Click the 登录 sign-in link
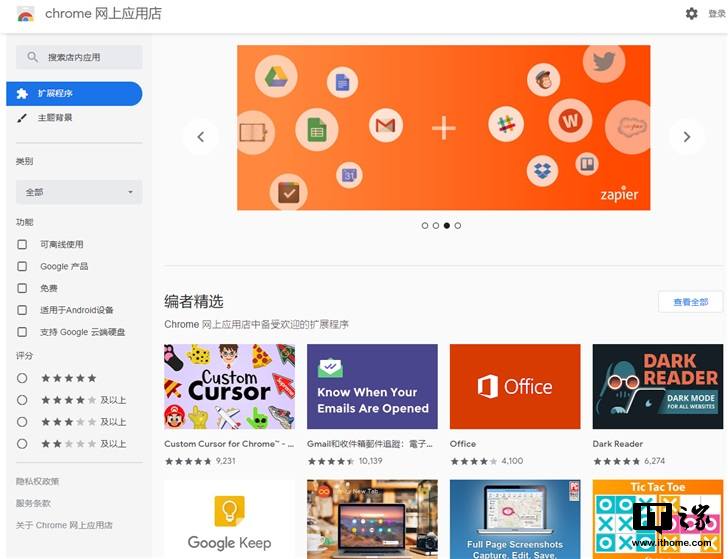The width and height of the screenshot is (728, 559). [717, 14]
